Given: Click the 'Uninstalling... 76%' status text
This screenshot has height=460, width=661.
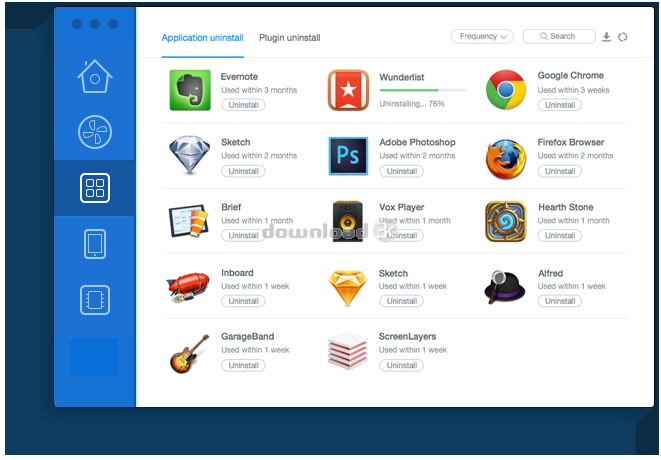Looking at the screenshot, I should pos(412,104).
